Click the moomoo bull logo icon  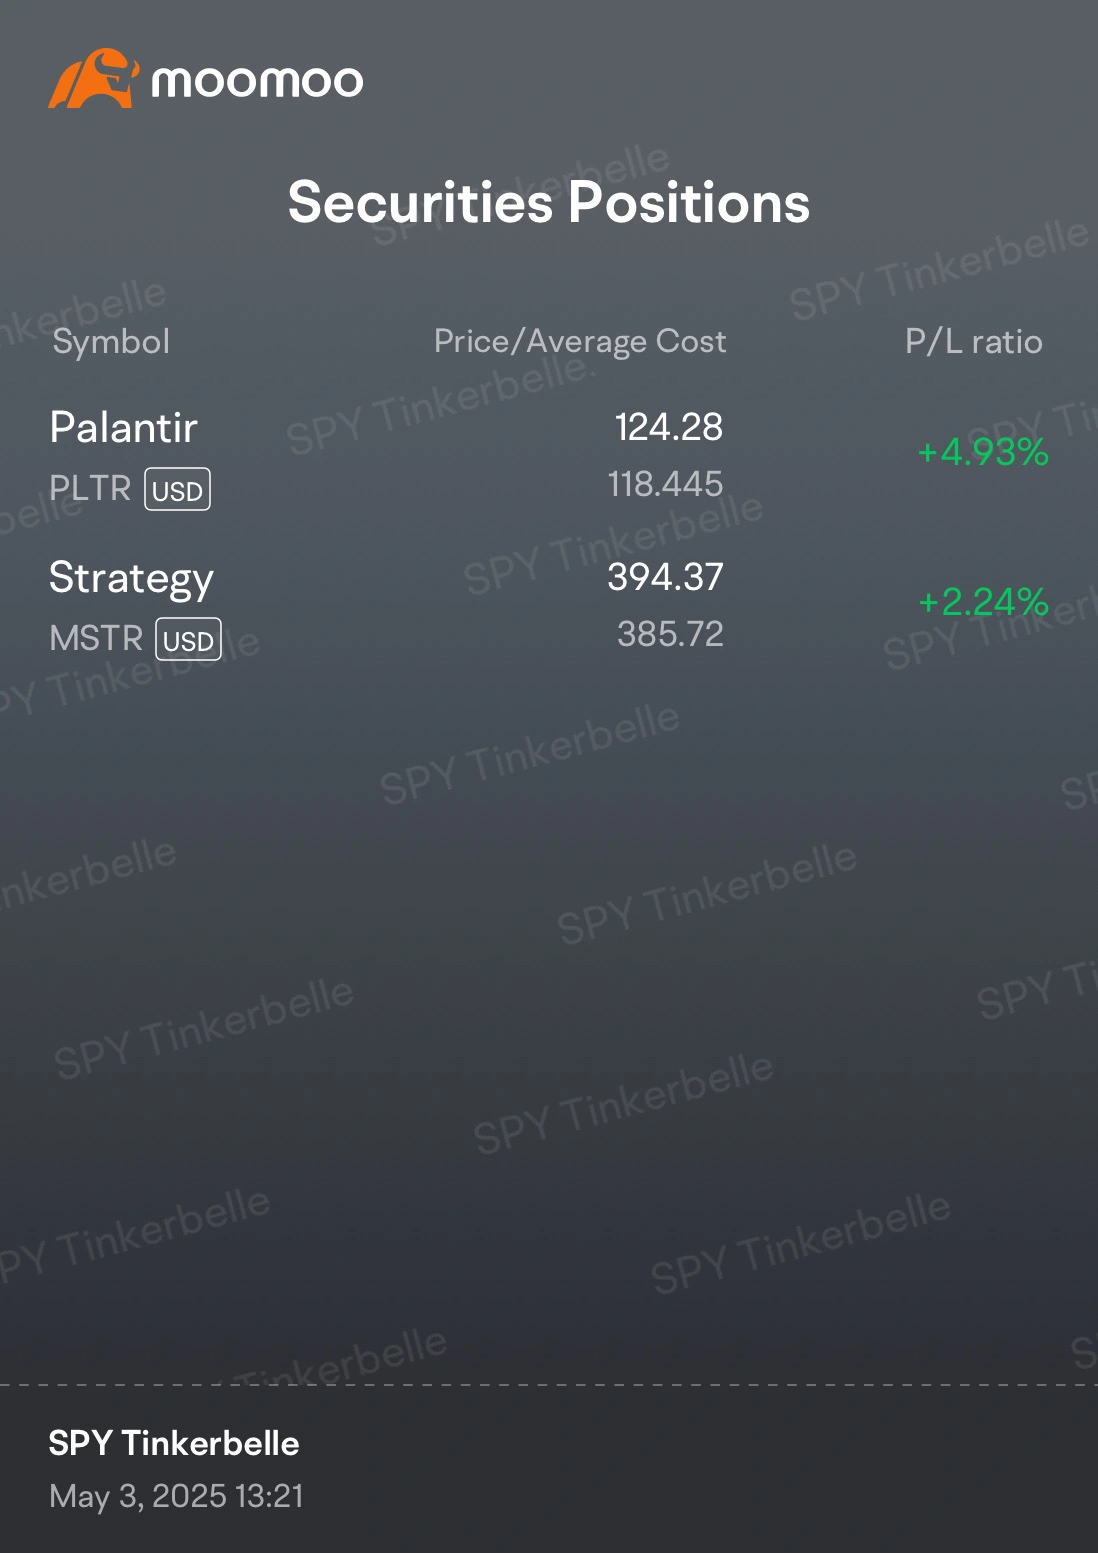coord(93,79)
